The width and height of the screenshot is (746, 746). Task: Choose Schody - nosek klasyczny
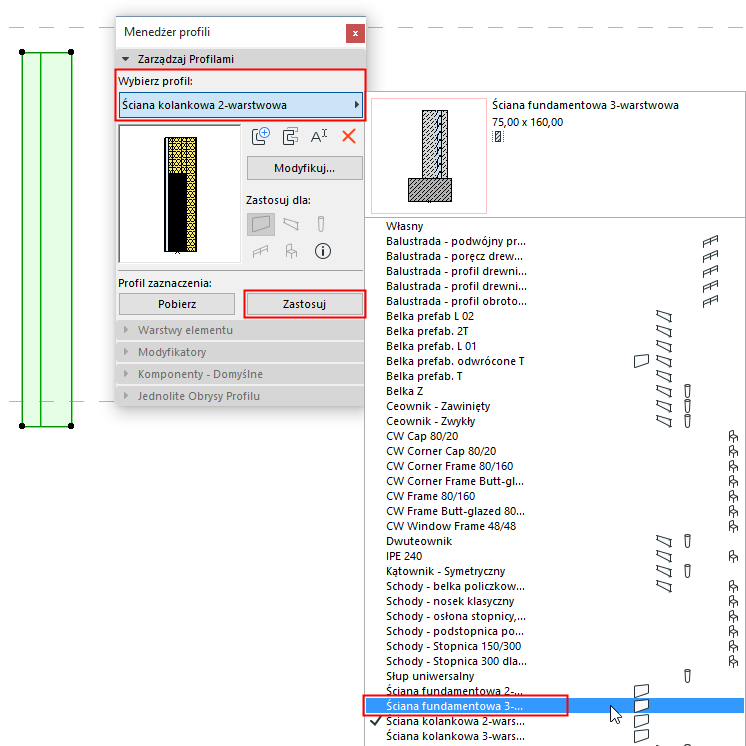coord(554,601)
